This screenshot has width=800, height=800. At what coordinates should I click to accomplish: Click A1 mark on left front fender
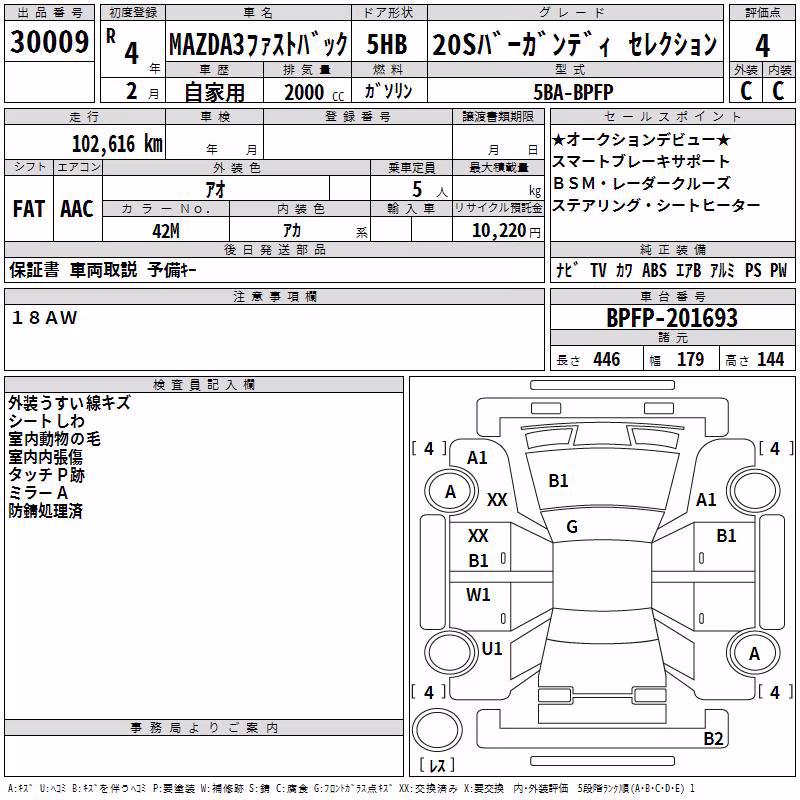[477, 458]
